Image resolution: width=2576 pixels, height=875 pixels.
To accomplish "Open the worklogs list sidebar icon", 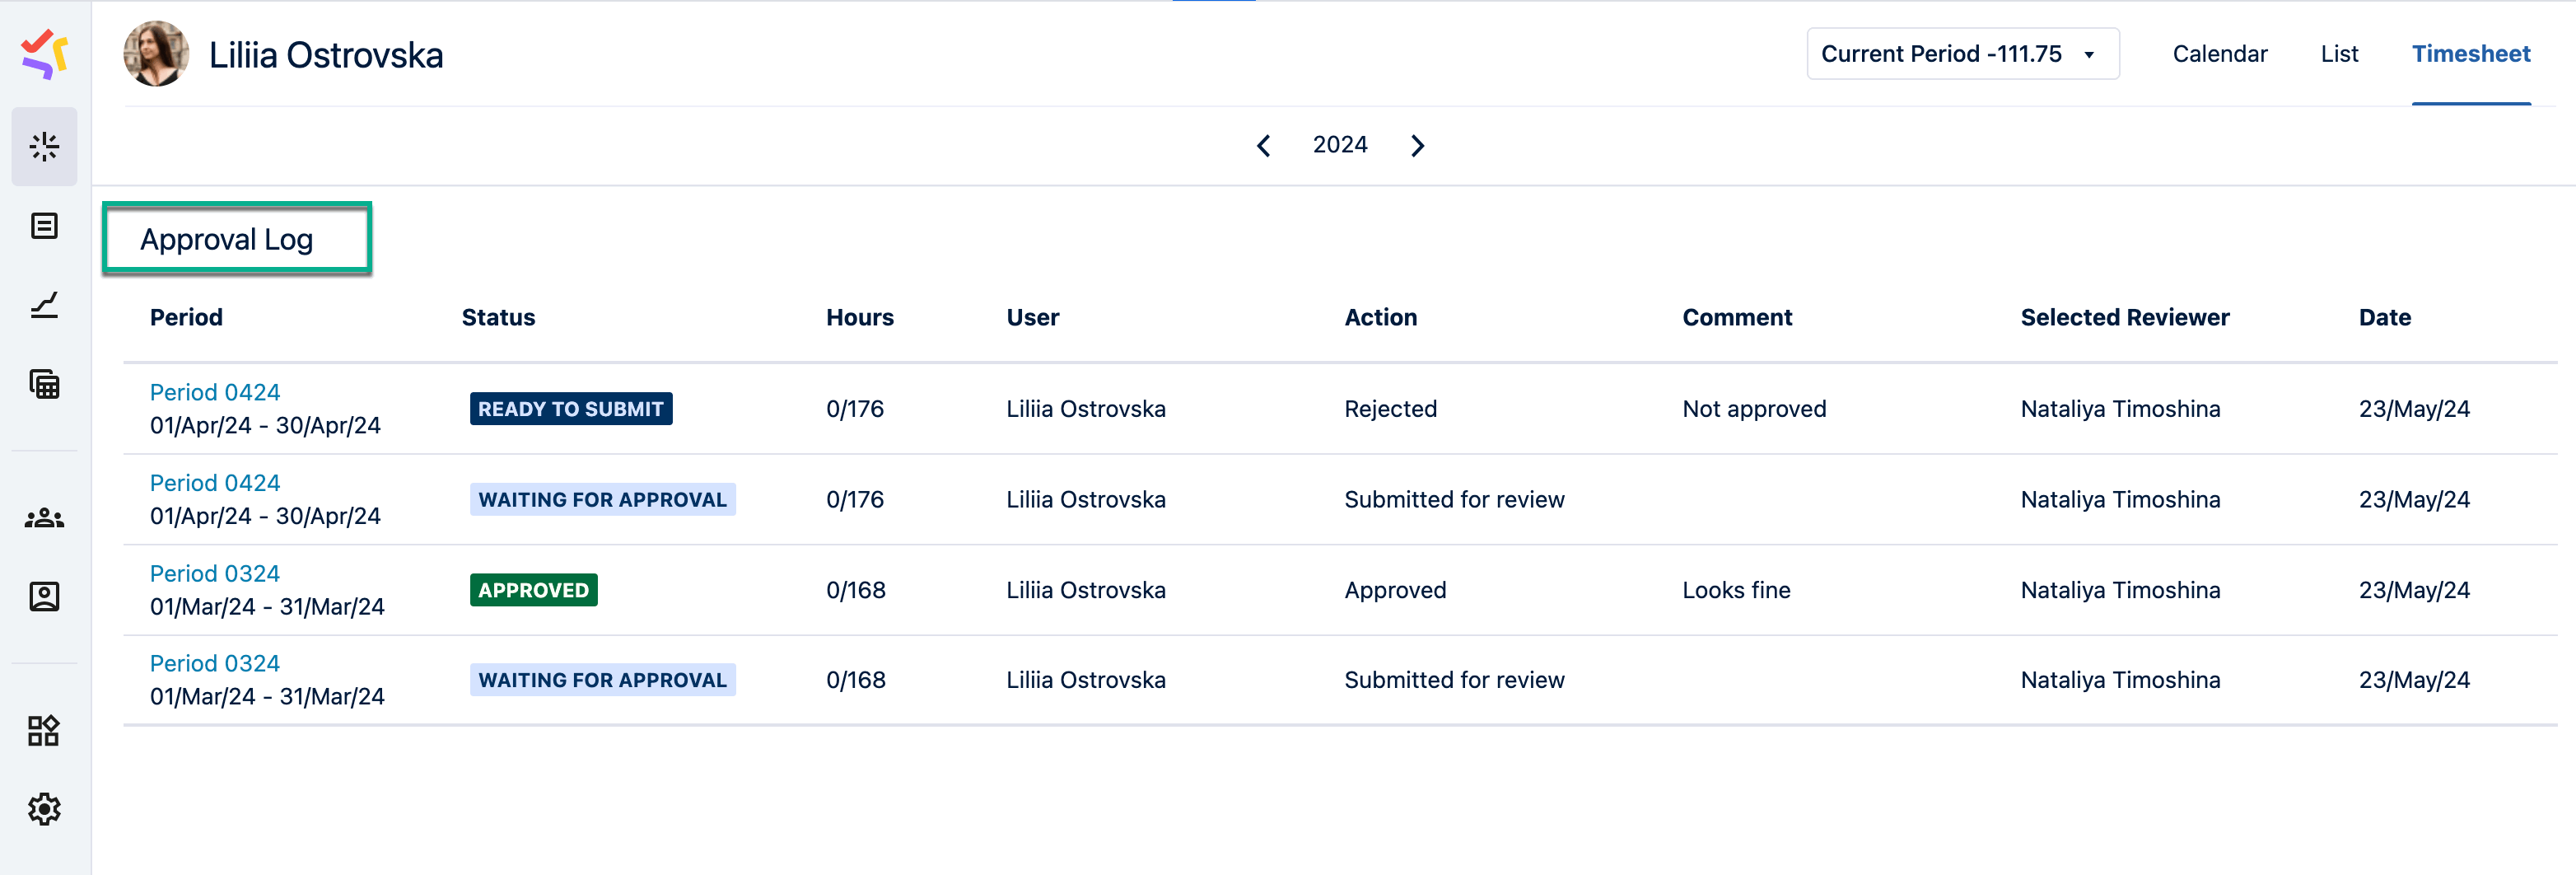I will pyautogui.click(x=44, y=226).
